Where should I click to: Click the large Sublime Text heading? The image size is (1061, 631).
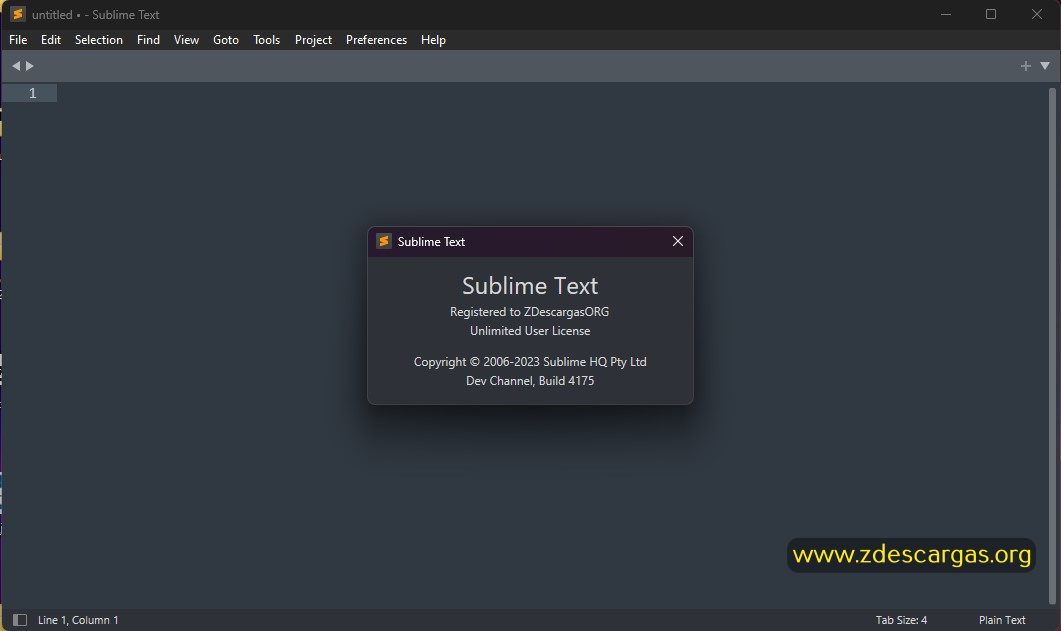[530, 285]
